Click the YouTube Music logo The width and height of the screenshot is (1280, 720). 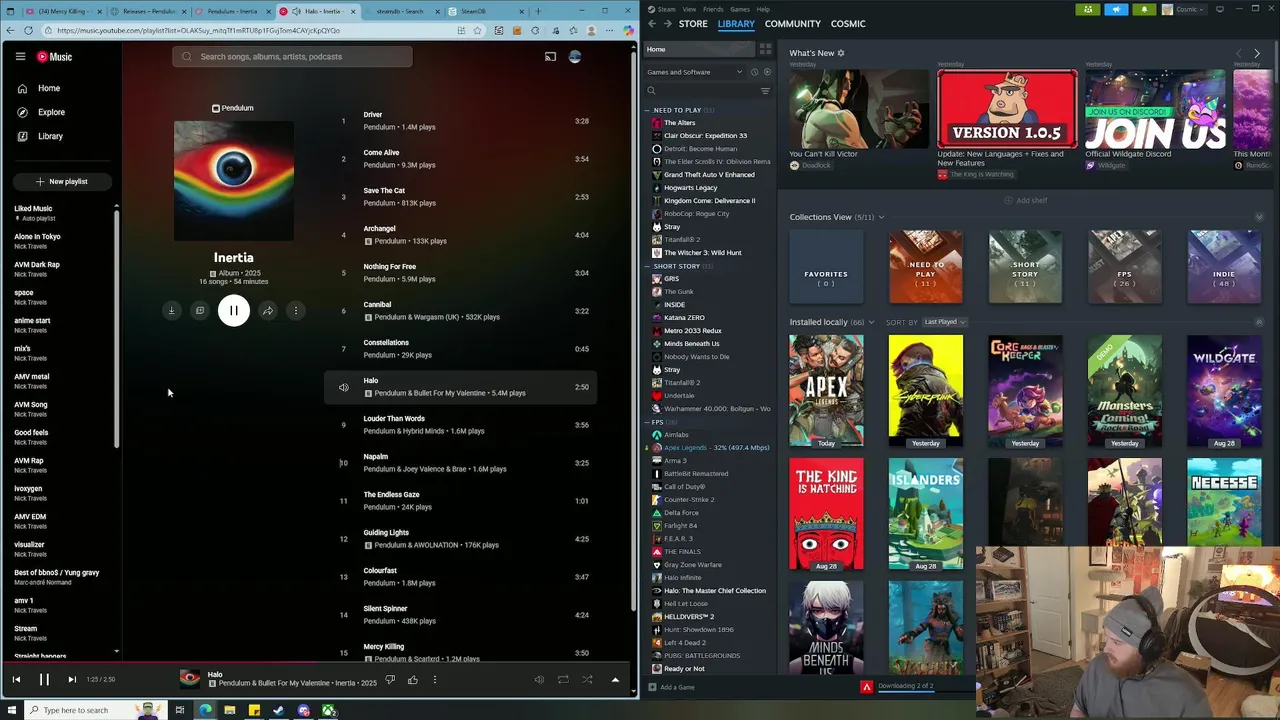pos(54,57)
